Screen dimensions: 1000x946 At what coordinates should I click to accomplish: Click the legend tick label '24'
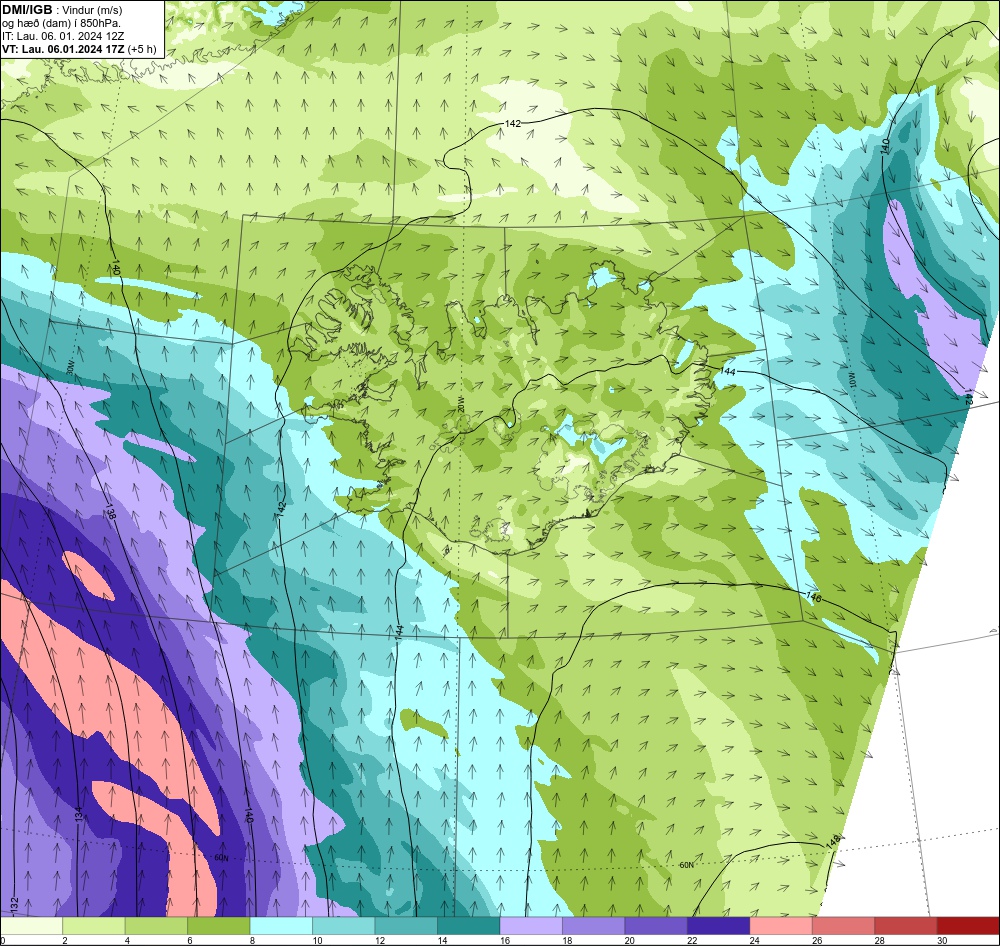[x=754, y=940]
